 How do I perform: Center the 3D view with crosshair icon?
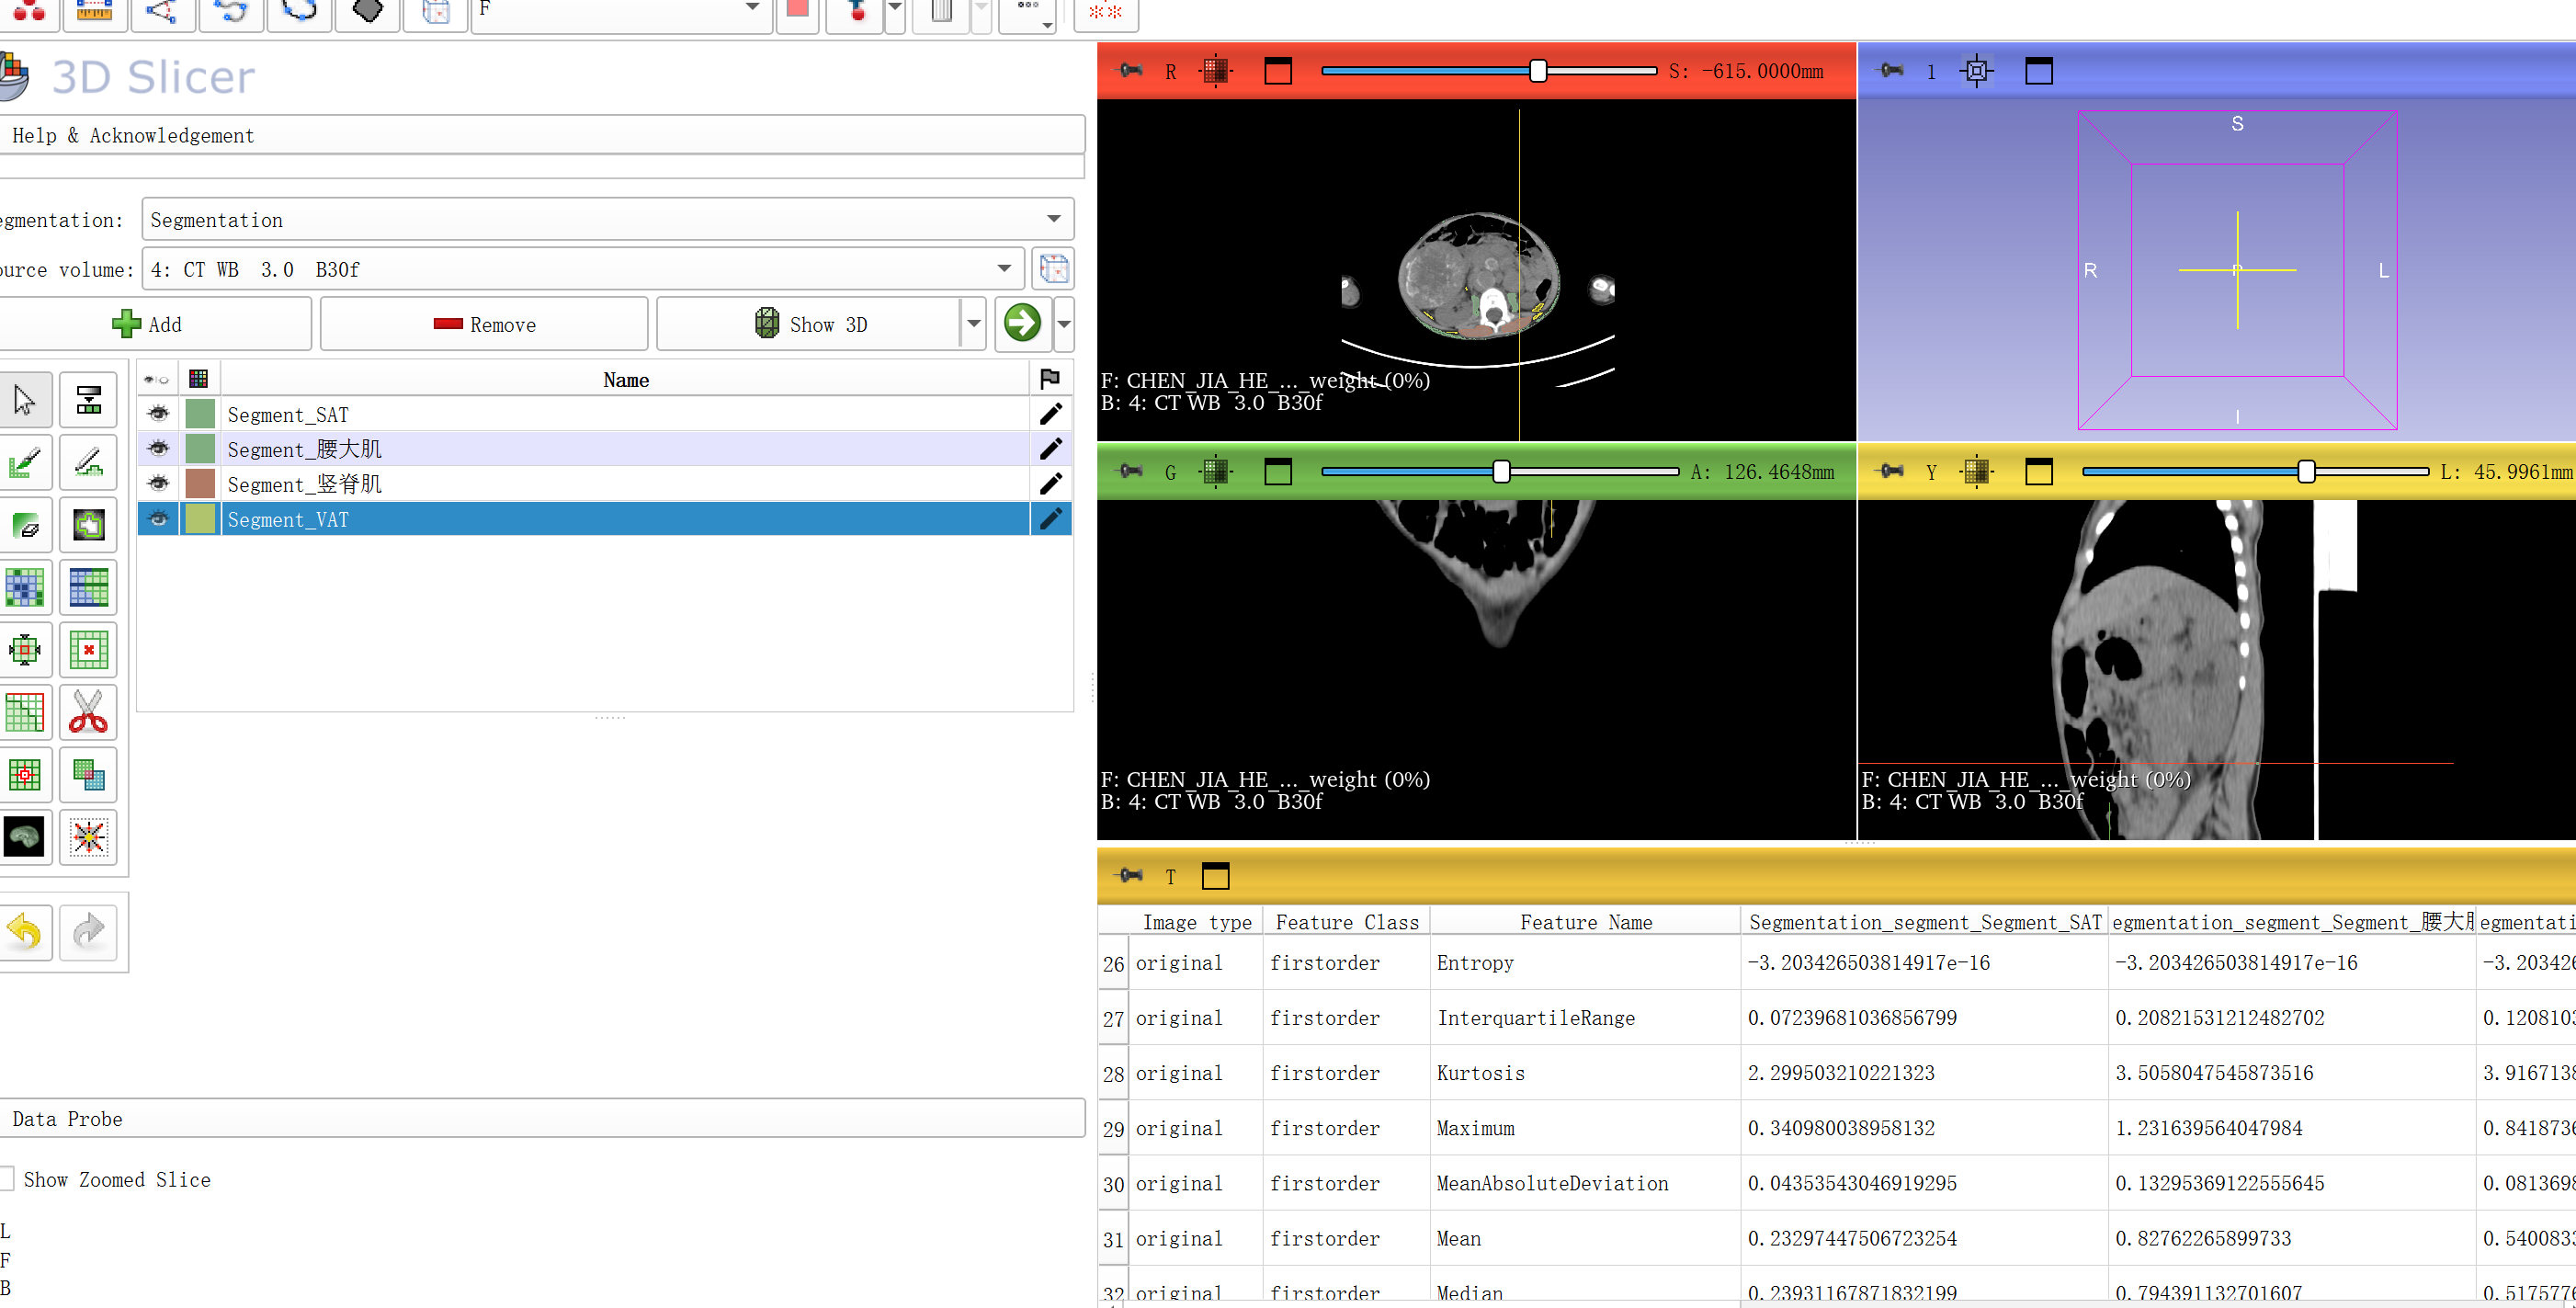point(1976,71)
